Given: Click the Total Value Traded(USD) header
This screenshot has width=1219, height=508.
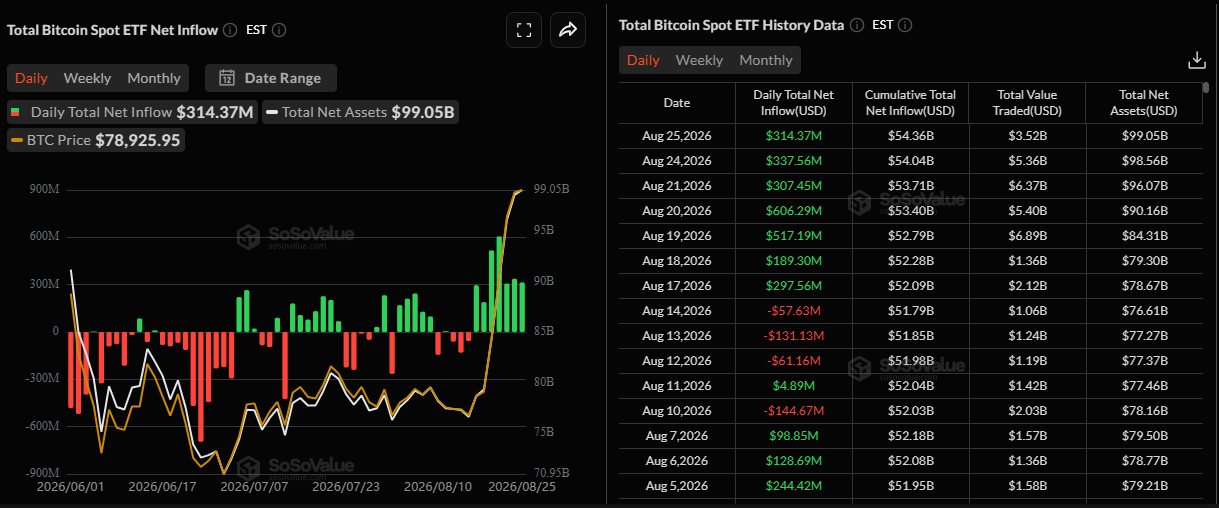Looking at the screenshot, I should click(1028, 103).
